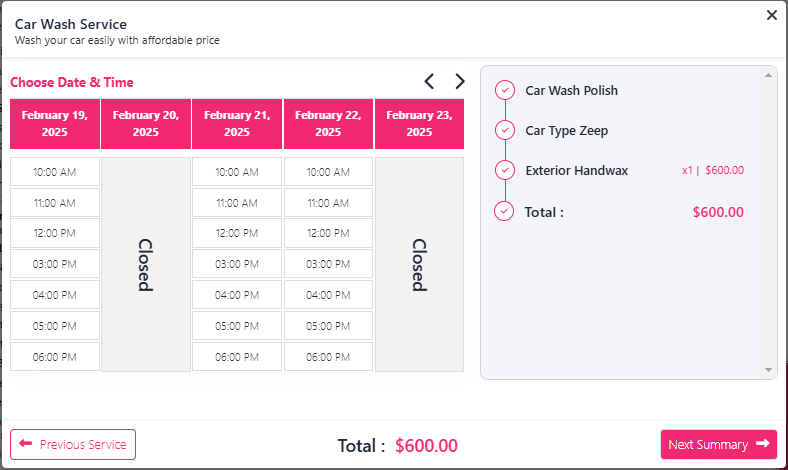
Task: Select the February 19, 2025 column header
Action: click(55, 124)
